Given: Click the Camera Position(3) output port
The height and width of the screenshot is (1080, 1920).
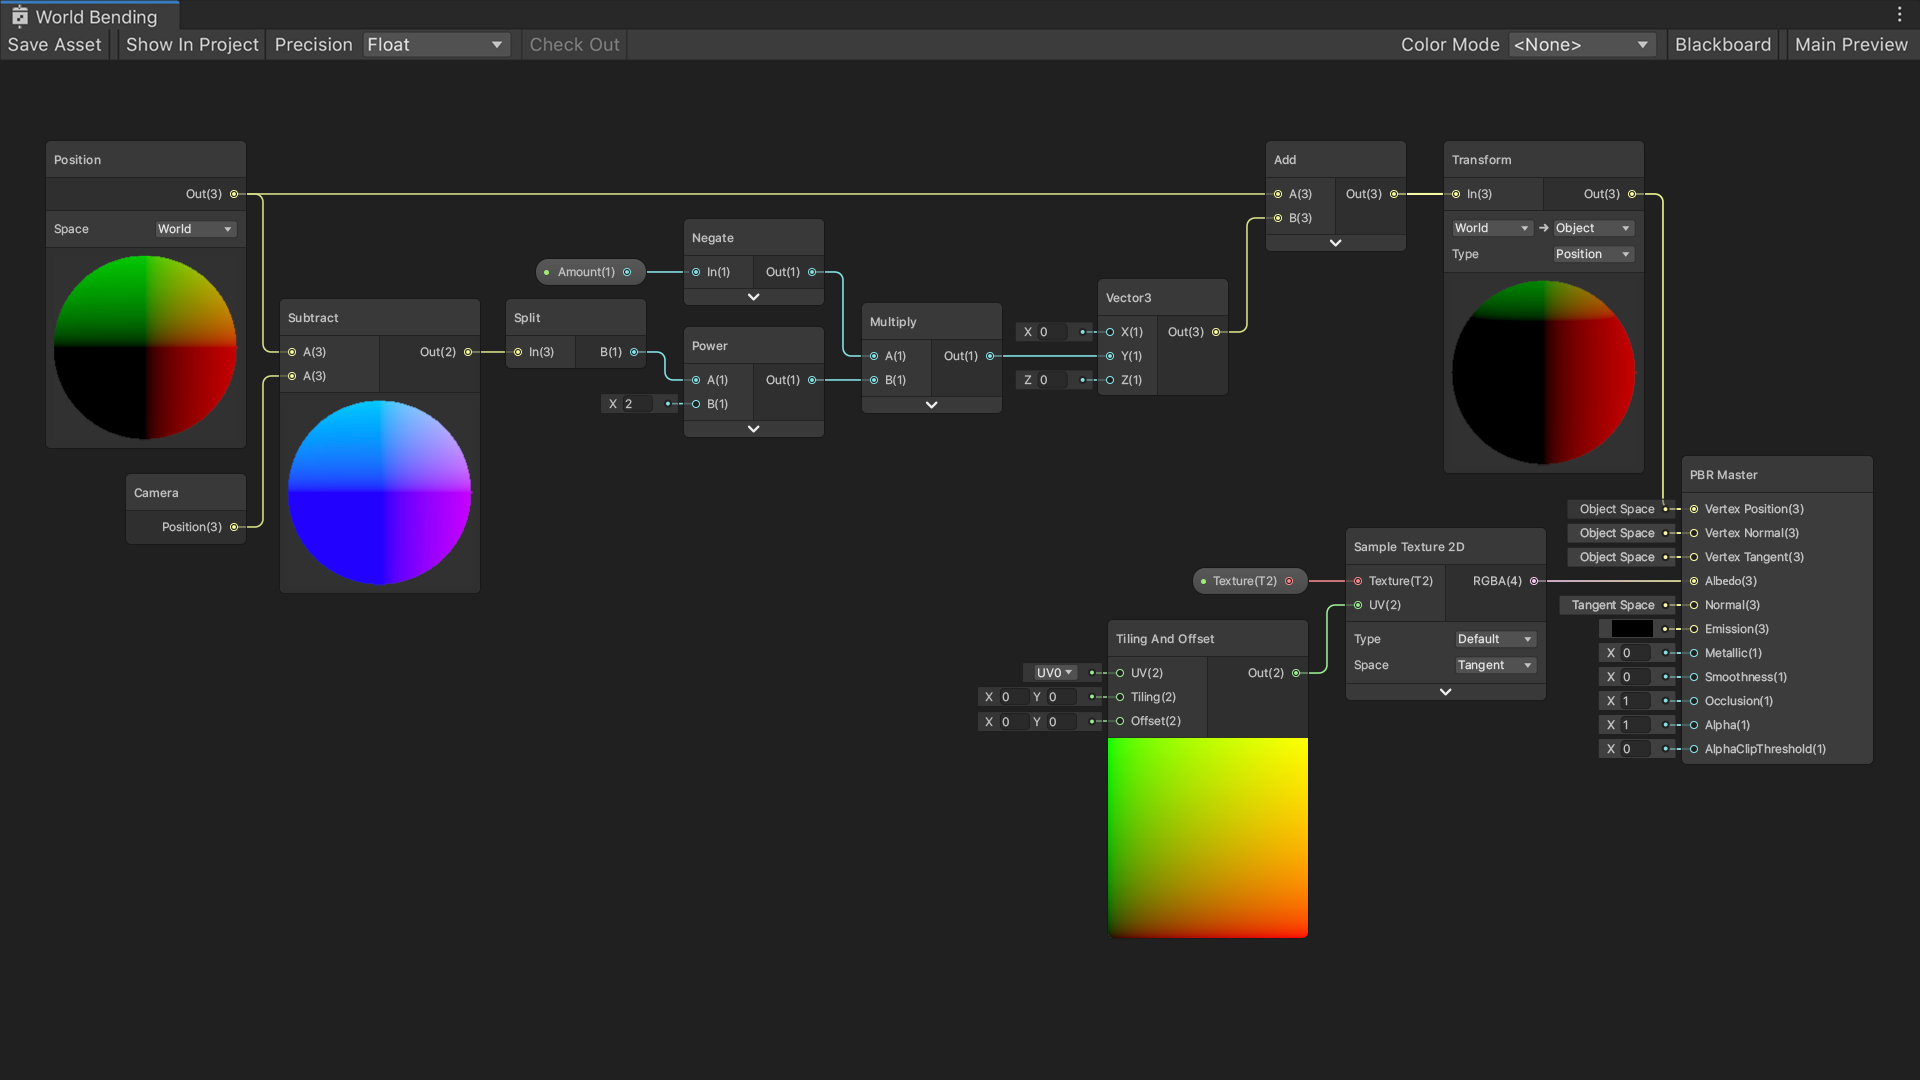Looking at the screenshot, I should point(234,527).
